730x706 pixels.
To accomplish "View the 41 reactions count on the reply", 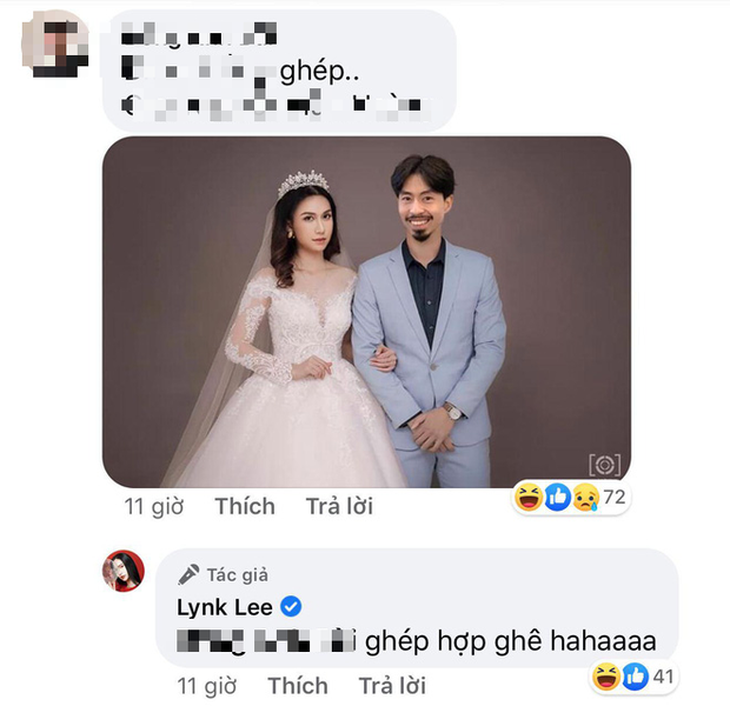I will (x=663, y=676).
